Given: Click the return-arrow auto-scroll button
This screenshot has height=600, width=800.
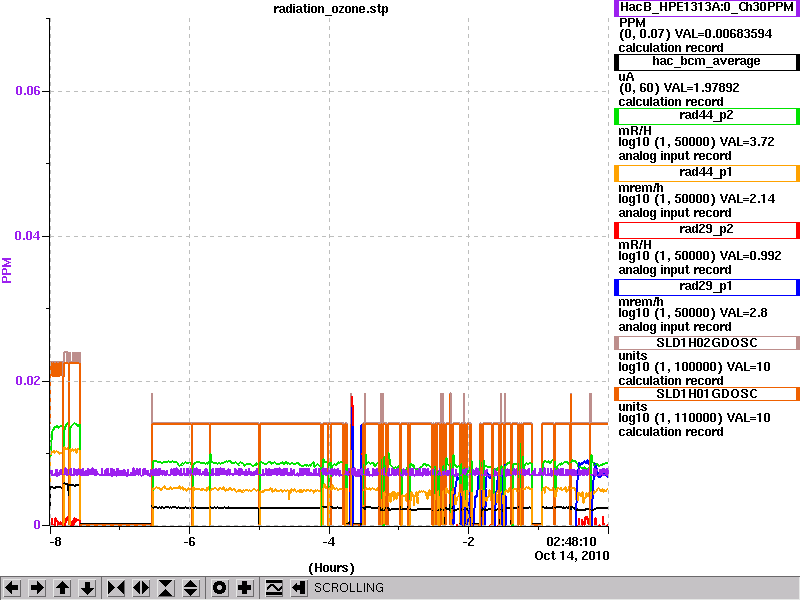Looking at the screenshot, I should (299, 588).
